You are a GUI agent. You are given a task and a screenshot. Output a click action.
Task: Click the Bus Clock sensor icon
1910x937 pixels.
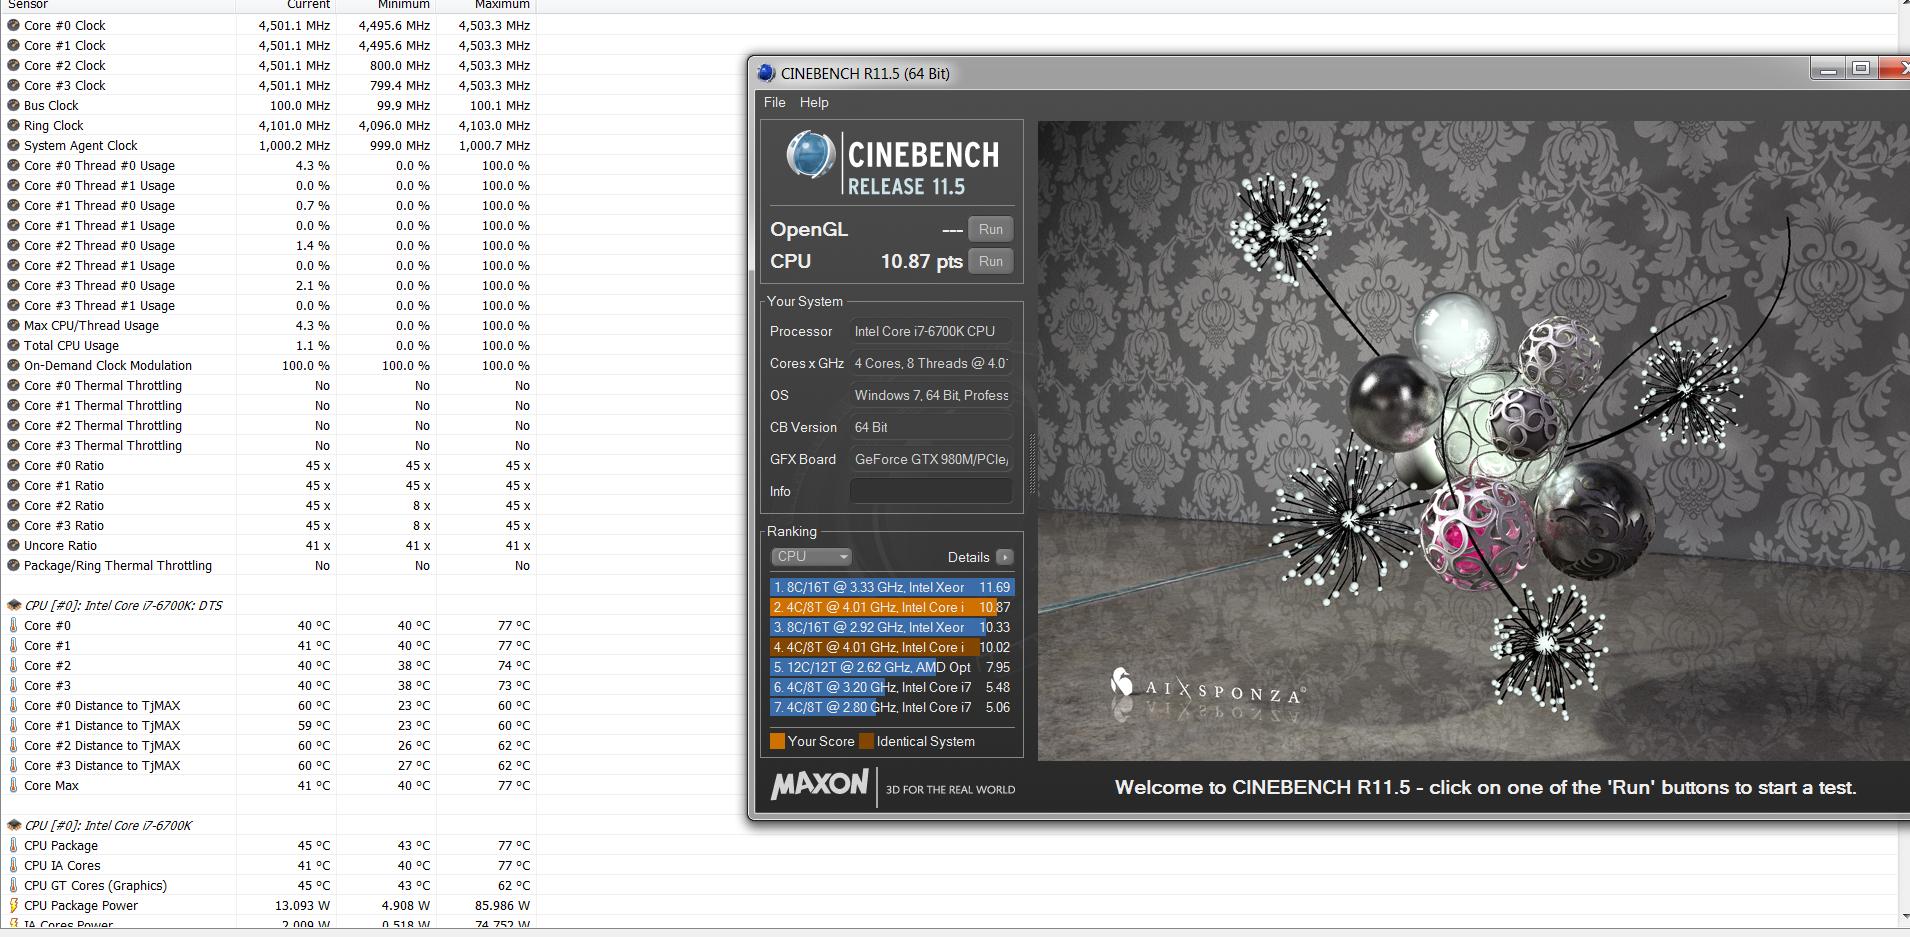pyautogui.click(x=13, y=105)
